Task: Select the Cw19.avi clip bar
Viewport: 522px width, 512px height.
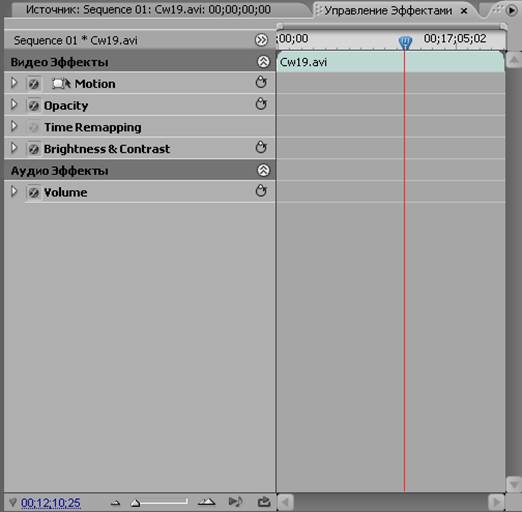Action: coord(390,62)
